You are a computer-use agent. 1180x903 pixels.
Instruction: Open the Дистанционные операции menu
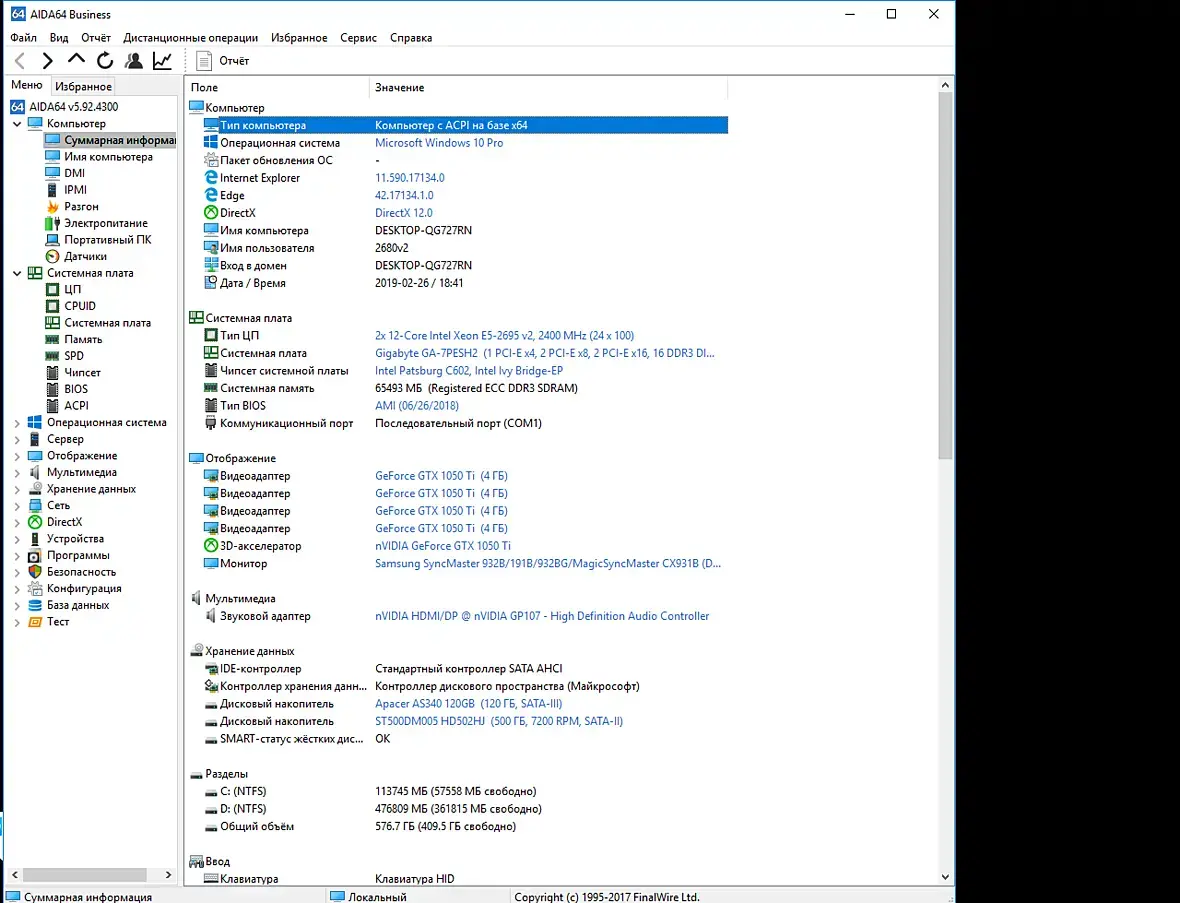coord(190,38)
